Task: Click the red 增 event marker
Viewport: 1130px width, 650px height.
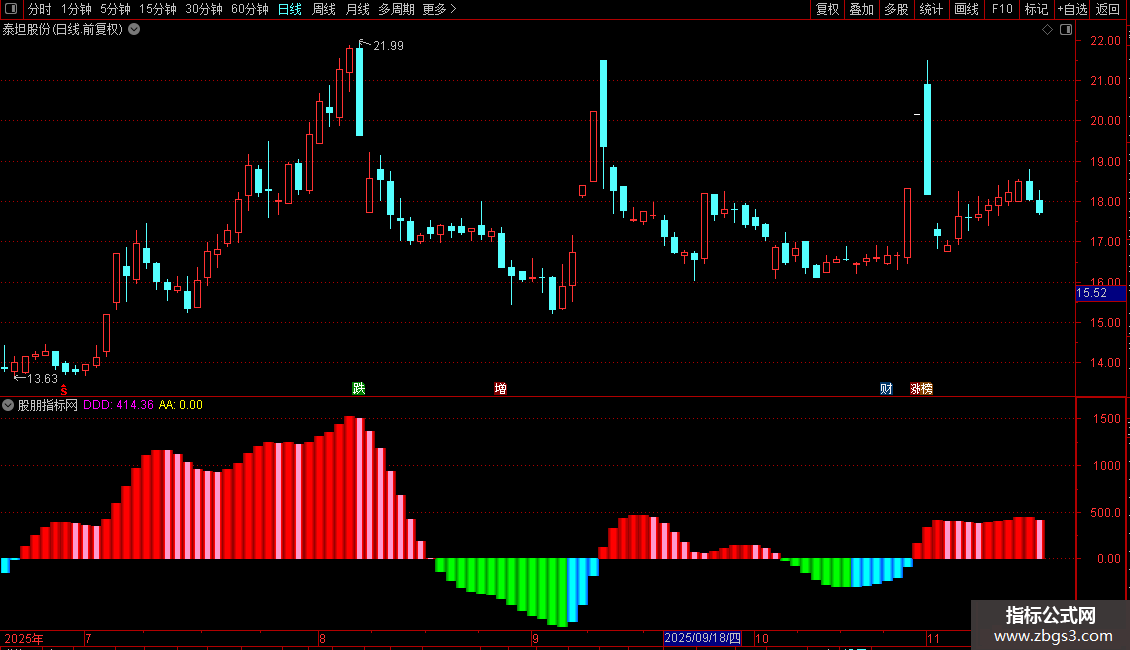Action: 500,388
